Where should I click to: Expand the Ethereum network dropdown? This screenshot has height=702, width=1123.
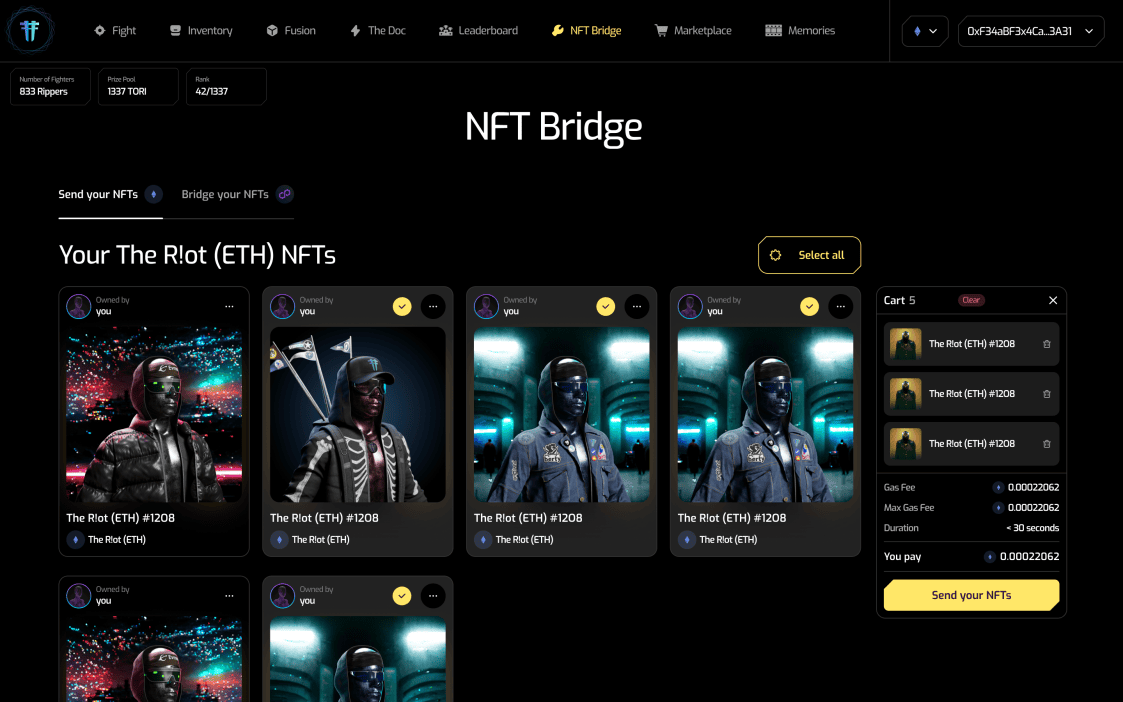click(x=925, y=31)
